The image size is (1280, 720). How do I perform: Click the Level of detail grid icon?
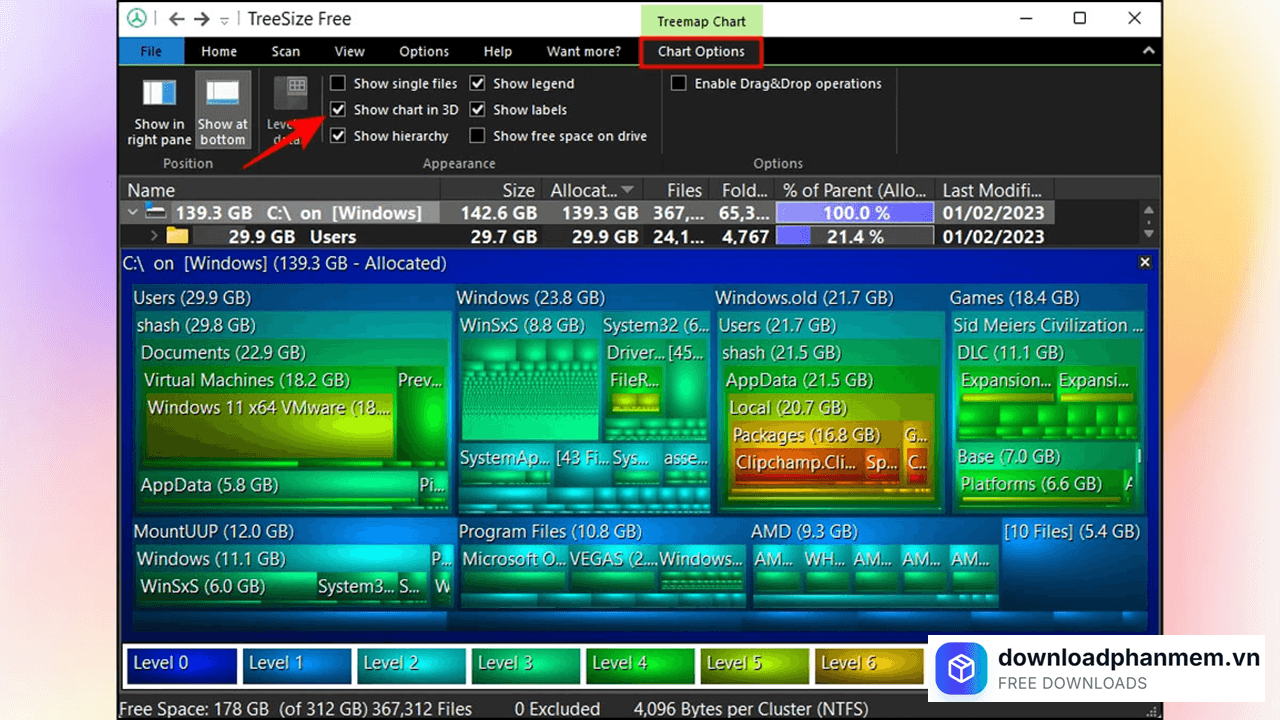click(x=295, y=90)
